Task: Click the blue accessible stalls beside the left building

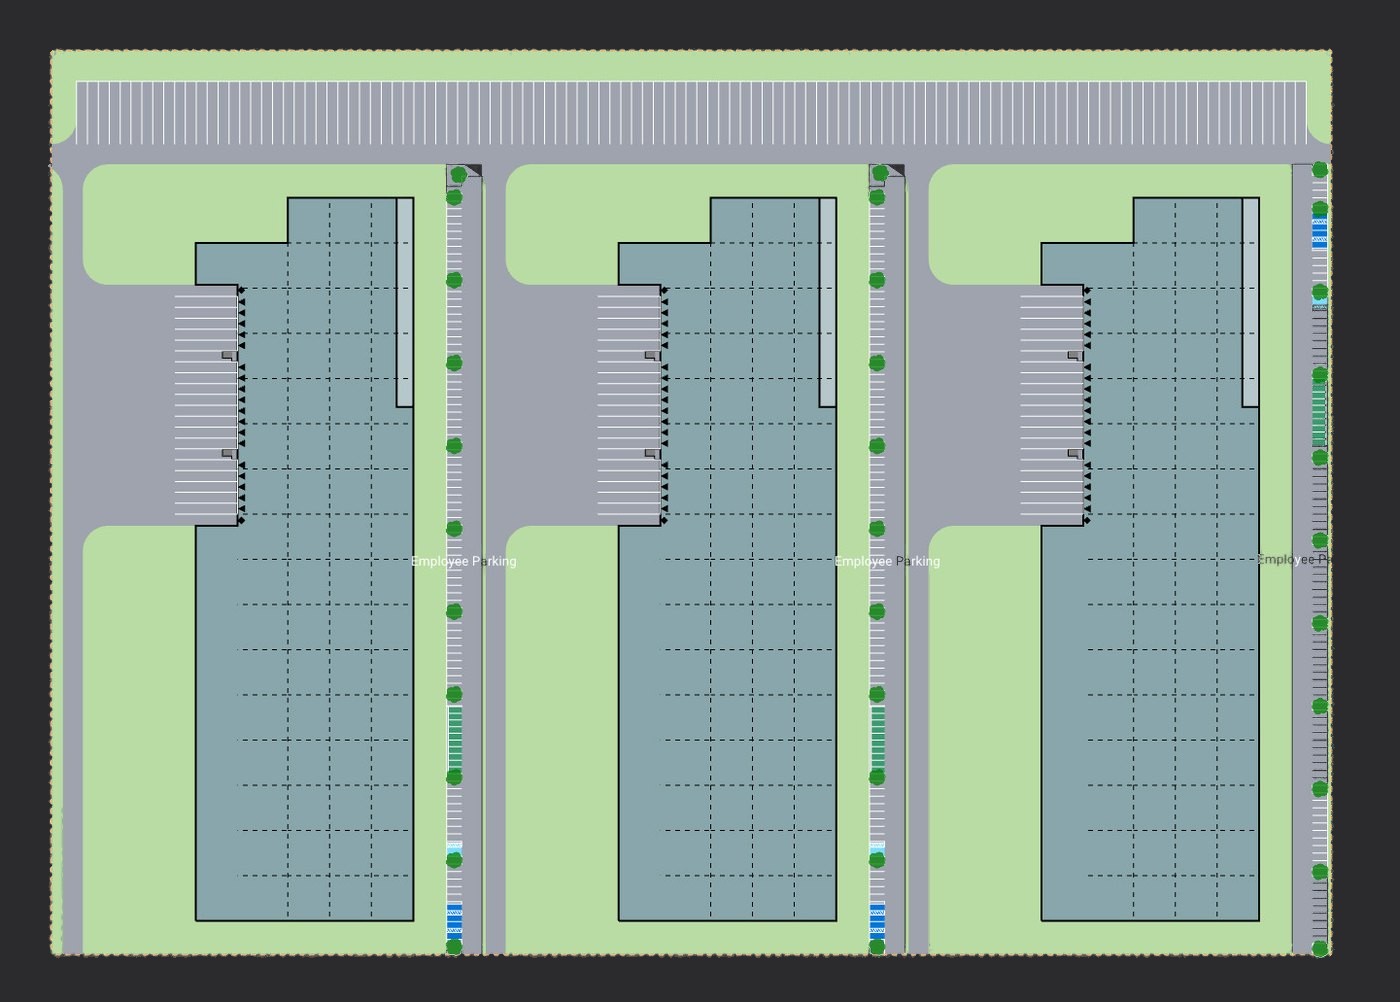Action: [455, 920]
